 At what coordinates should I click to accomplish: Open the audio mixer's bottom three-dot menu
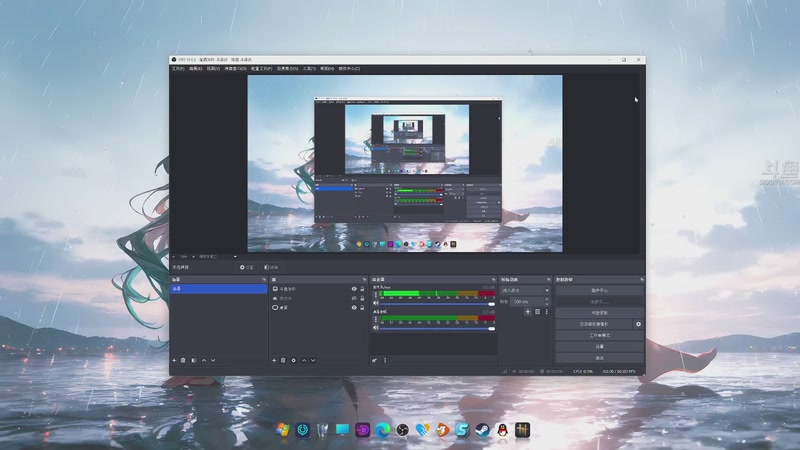click(385, 360)
